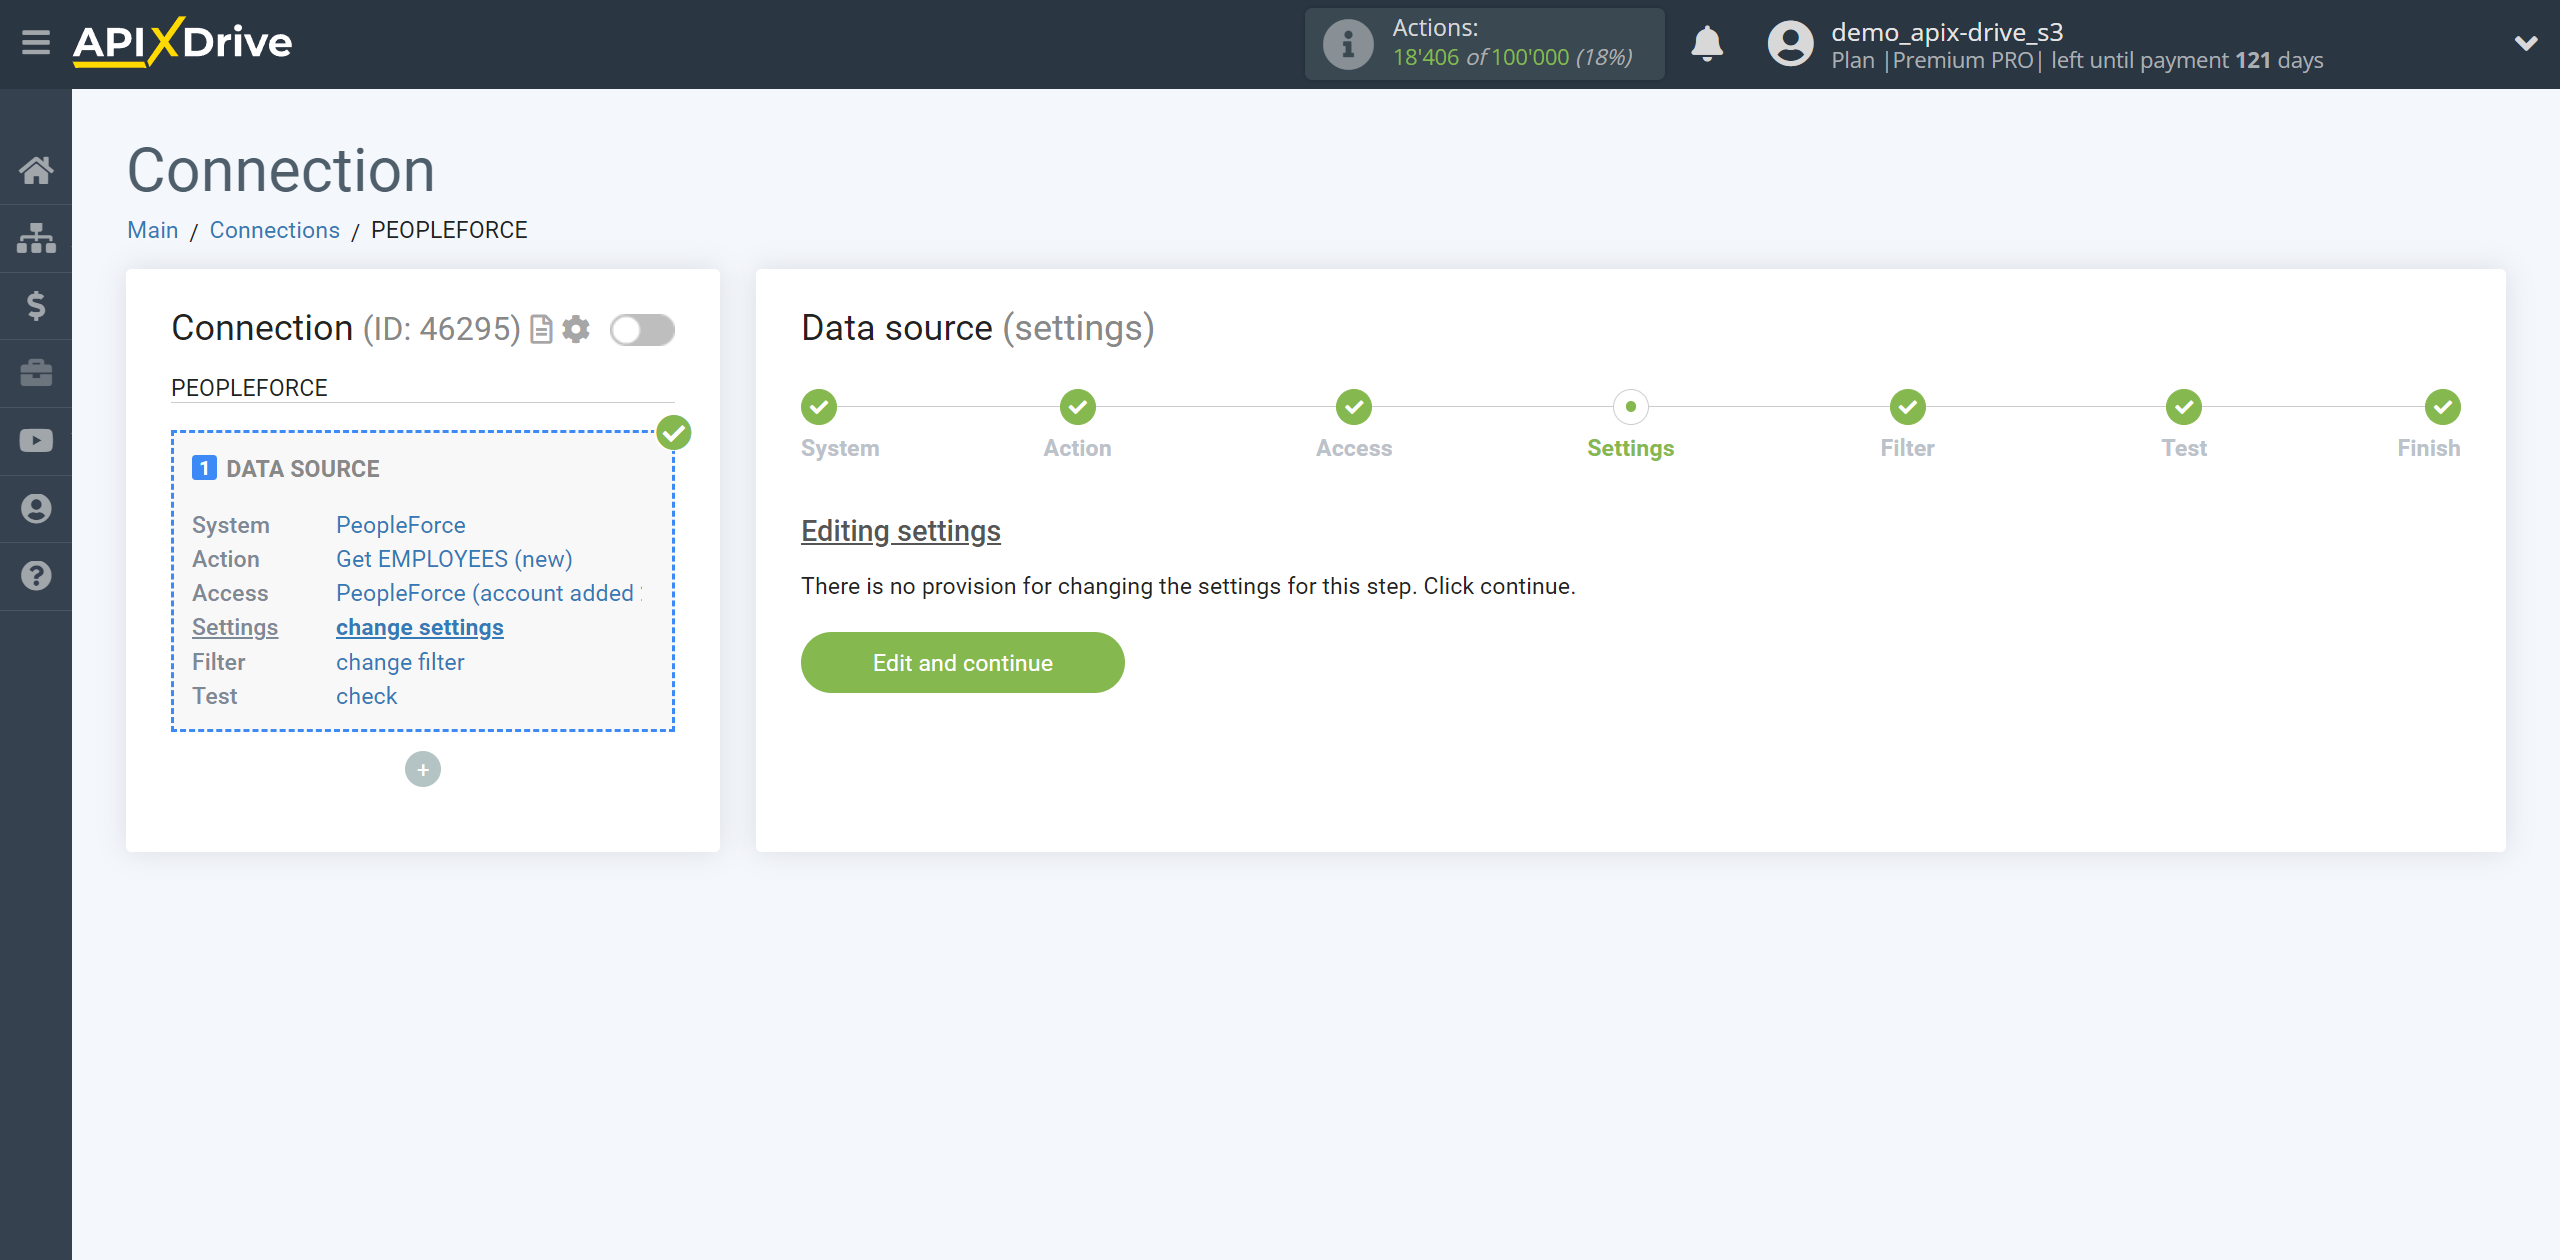Click the Actions usage progress indicator
Screen dimensions: 2560x1260
(1486, 44)
